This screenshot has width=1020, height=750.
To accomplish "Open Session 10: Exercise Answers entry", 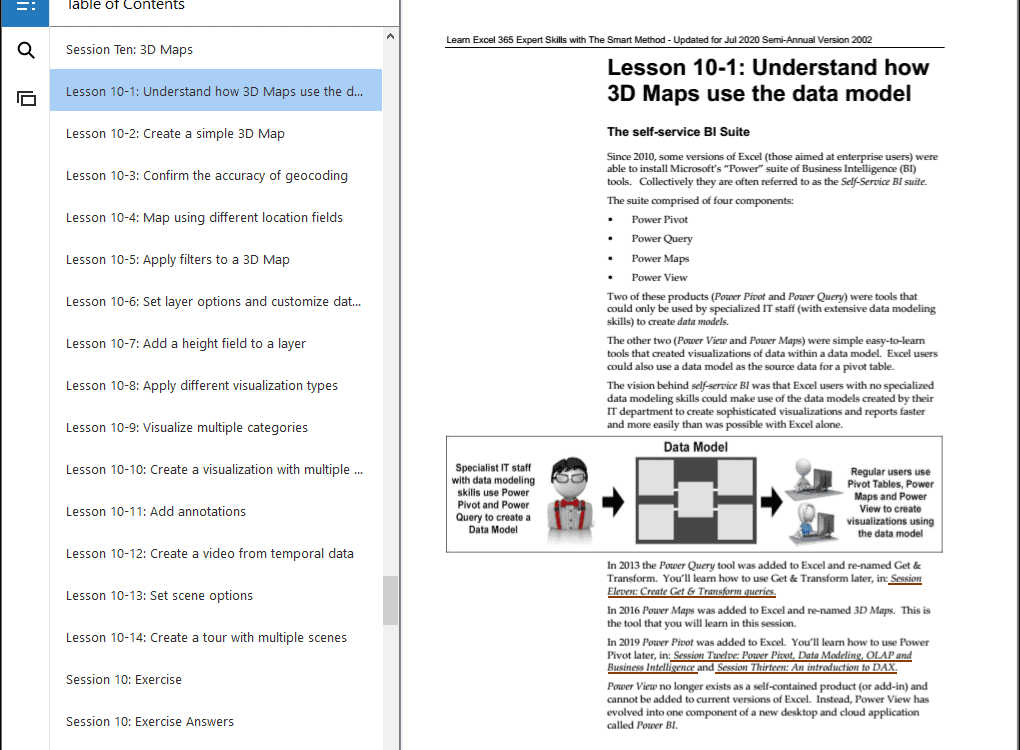I will [x=216, y=721].
